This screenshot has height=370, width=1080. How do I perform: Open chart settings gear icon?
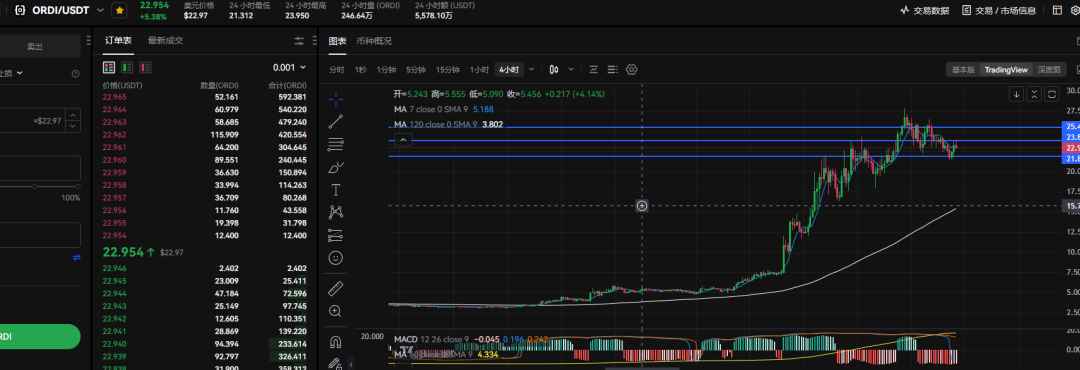[632, 70]
